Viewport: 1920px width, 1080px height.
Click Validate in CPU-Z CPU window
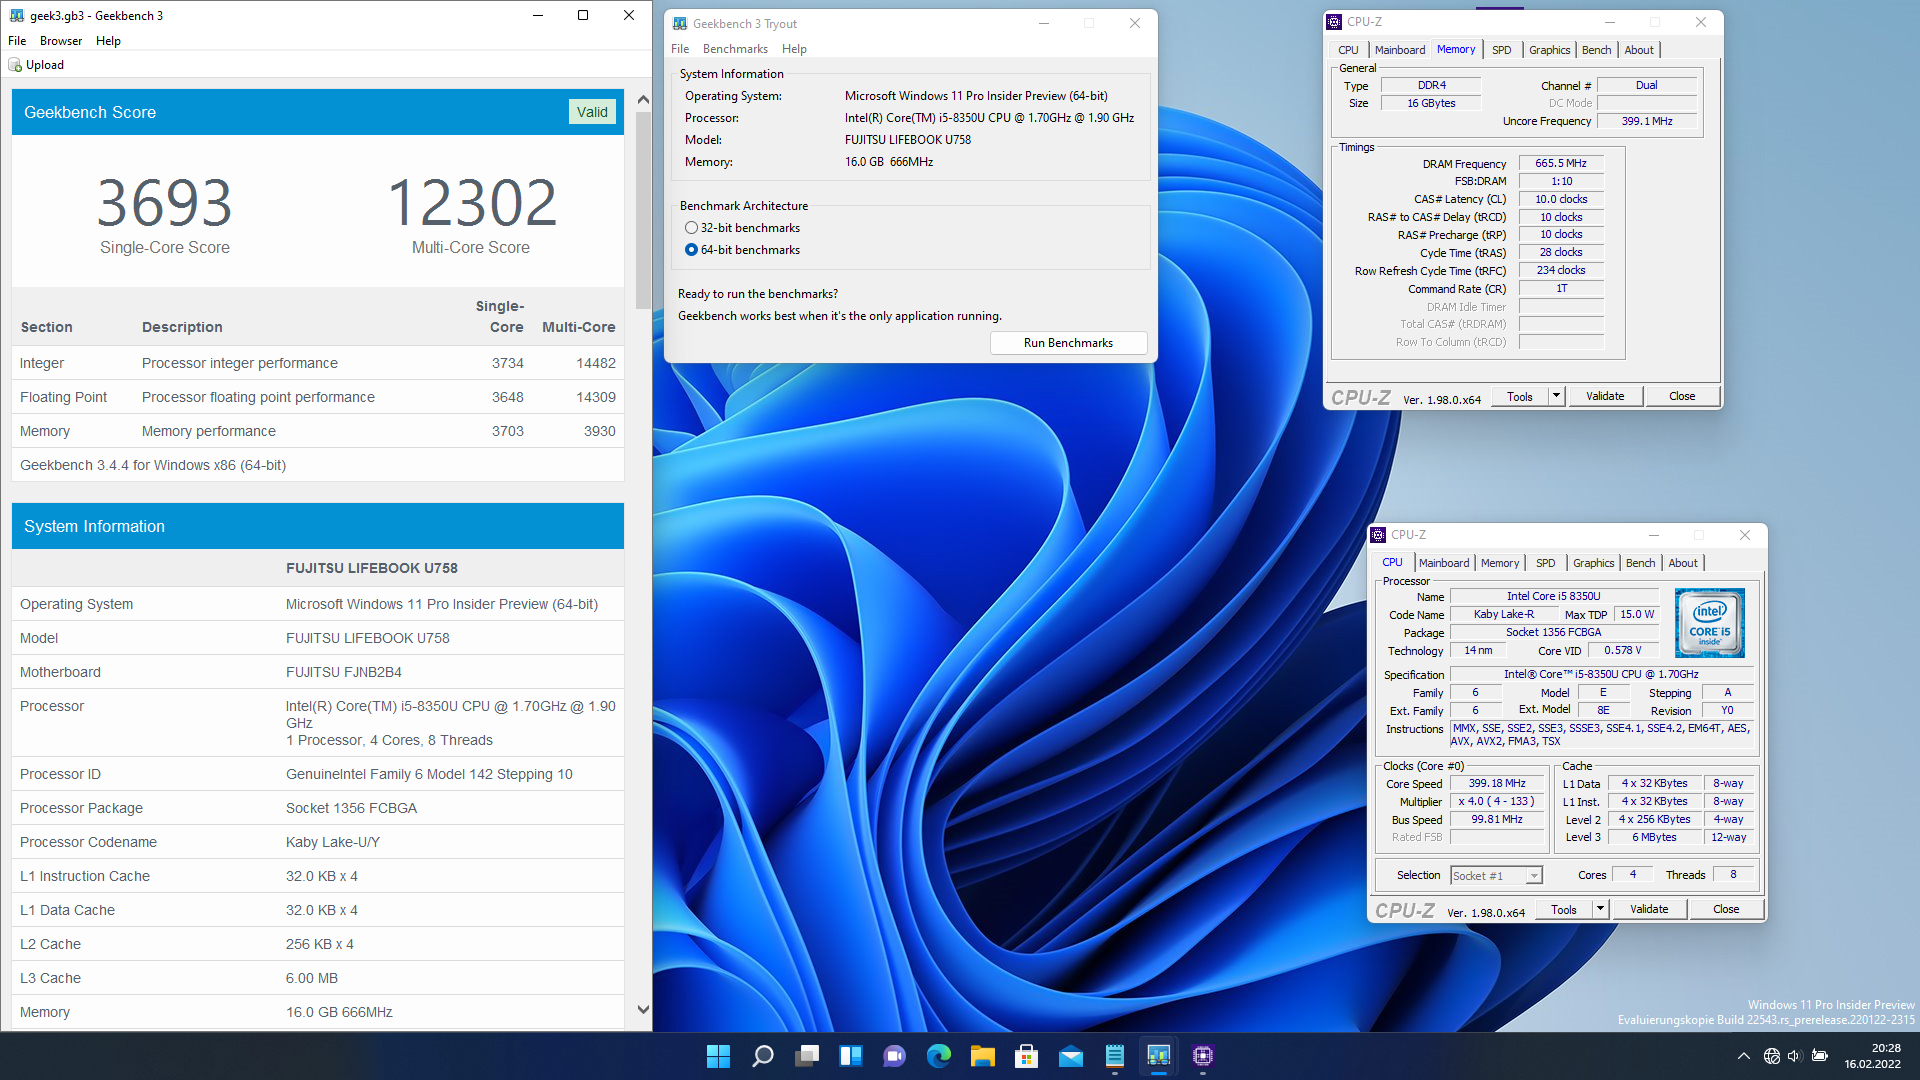tap(1649, 909)
